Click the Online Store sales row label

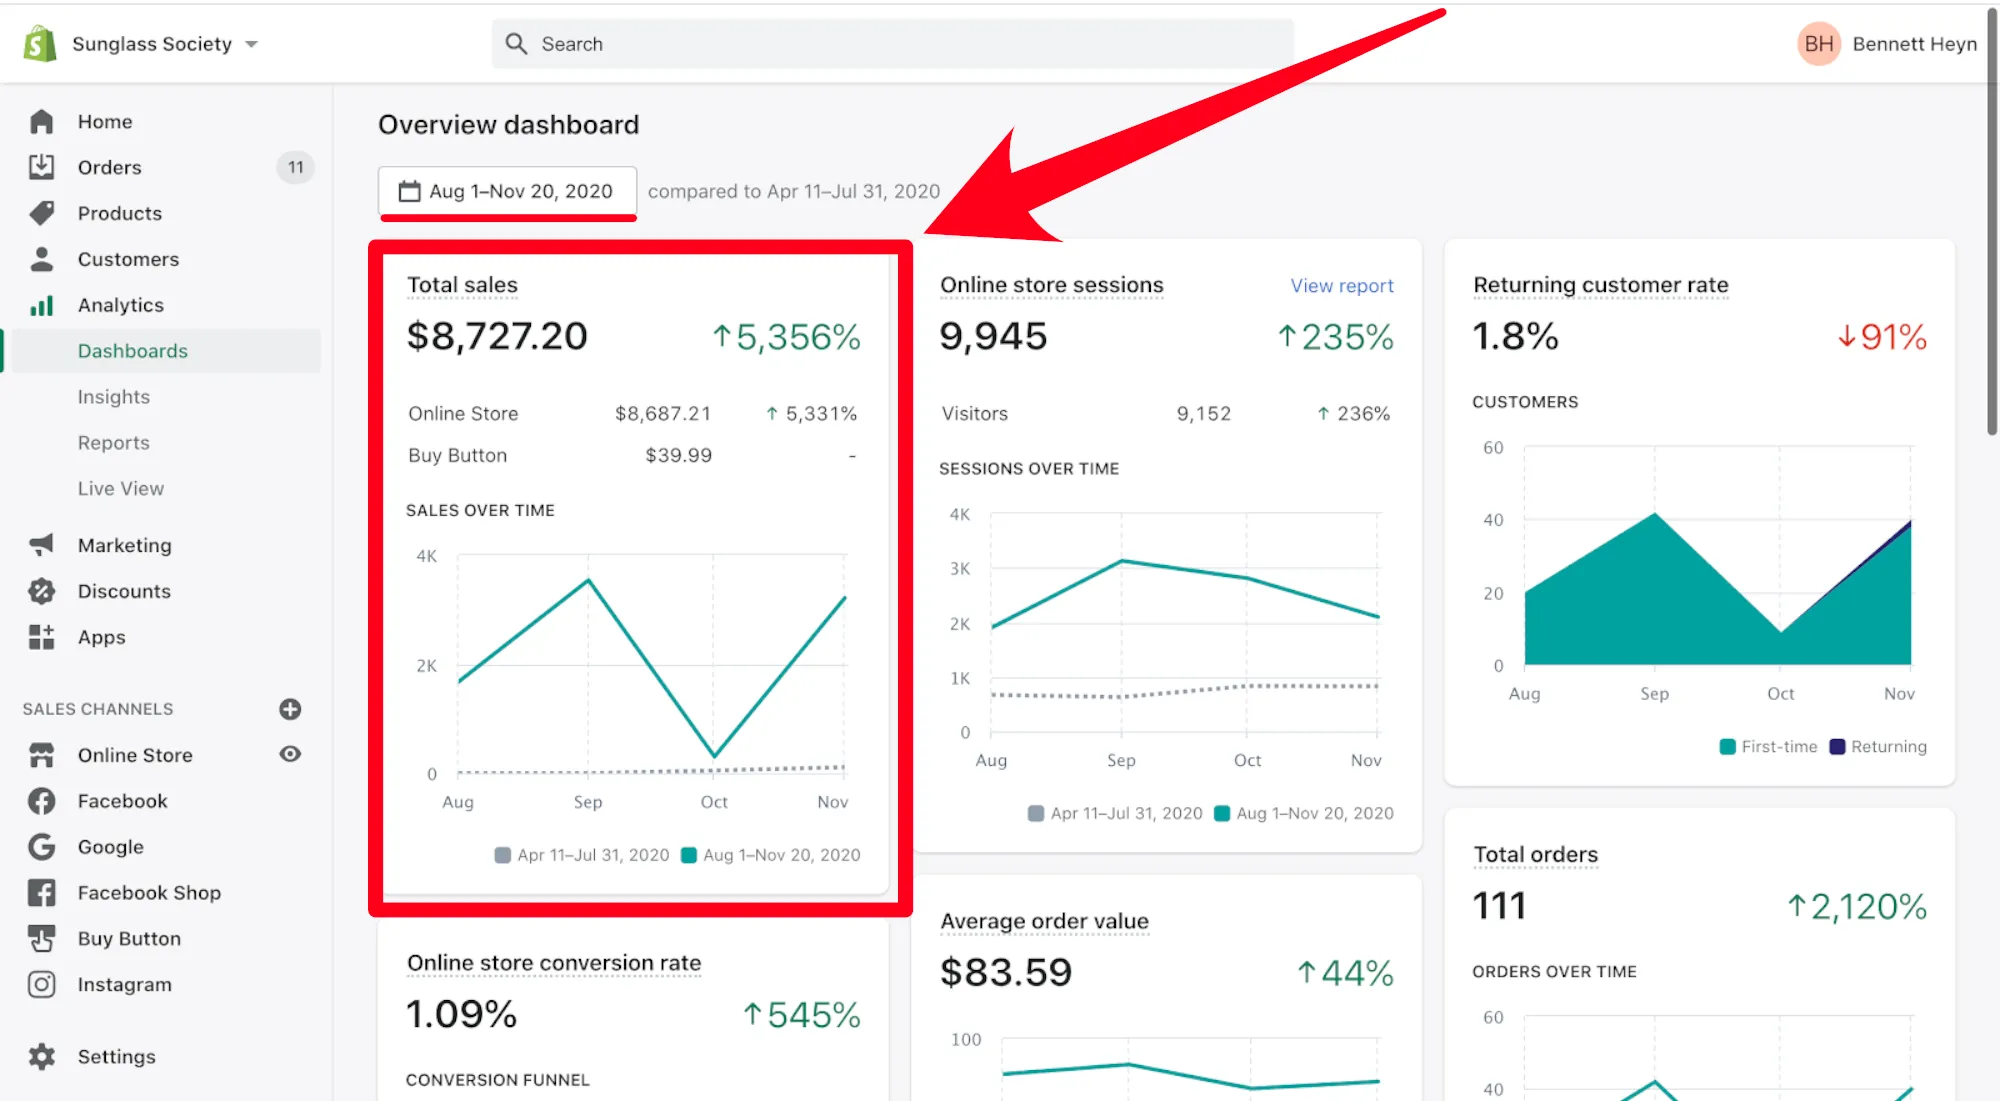[463, 414]
